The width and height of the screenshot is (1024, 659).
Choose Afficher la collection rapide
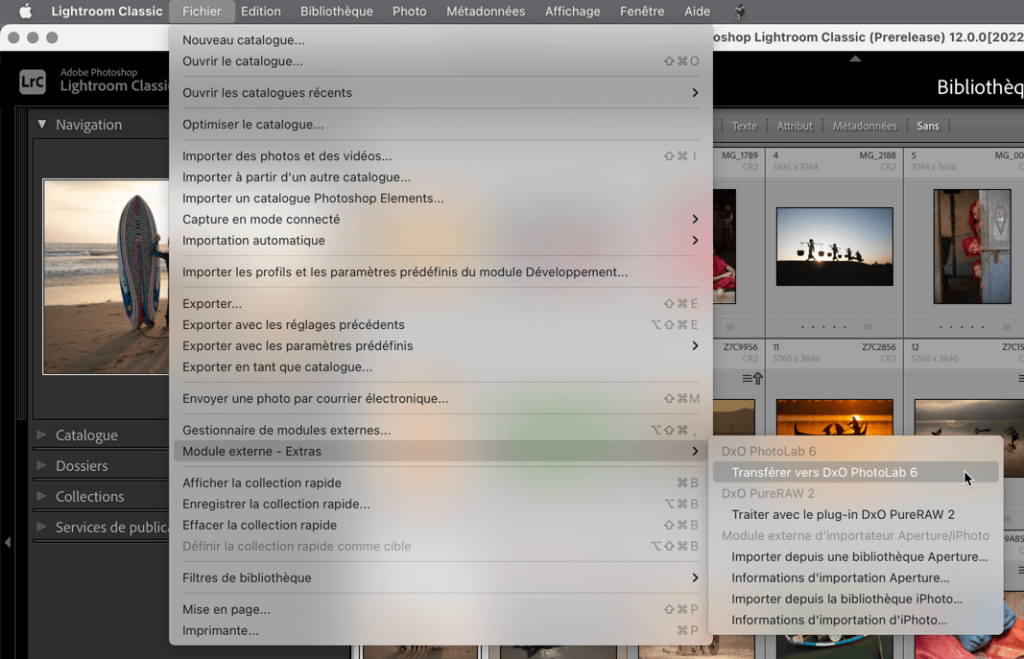(x=440, y=483)
